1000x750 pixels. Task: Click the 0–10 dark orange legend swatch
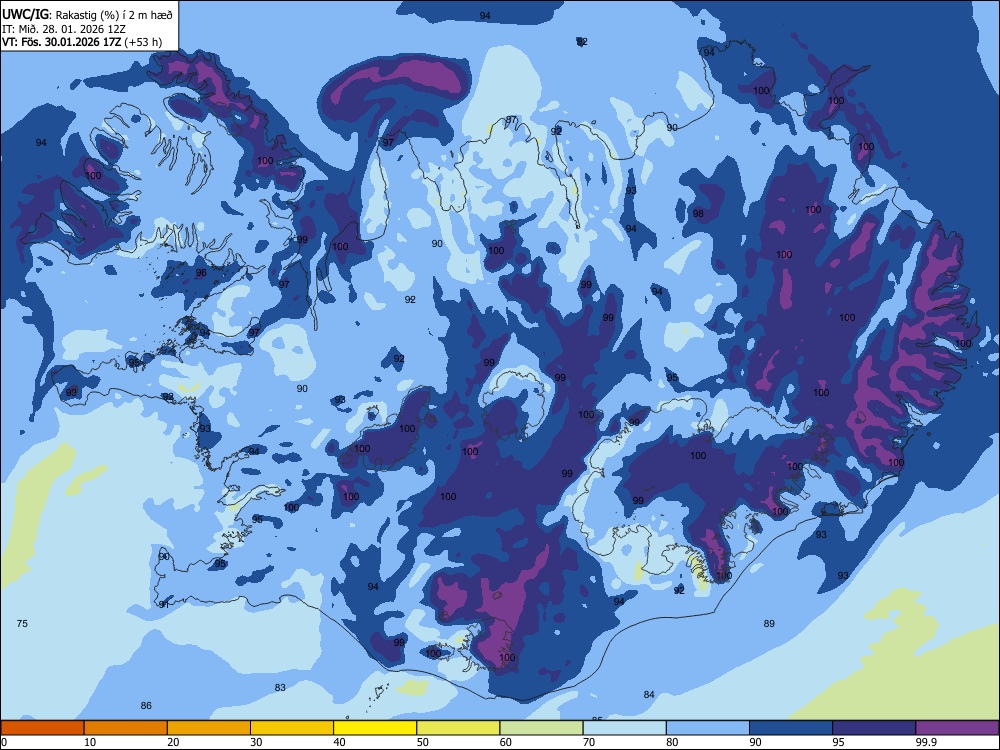42,728
